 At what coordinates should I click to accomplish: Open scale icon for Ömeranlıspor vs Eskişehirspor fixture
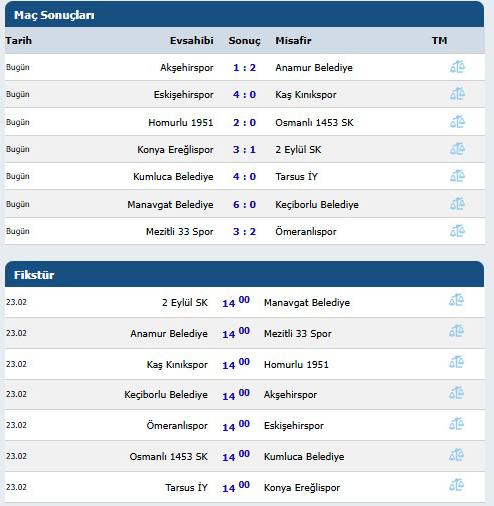point(456,424)
